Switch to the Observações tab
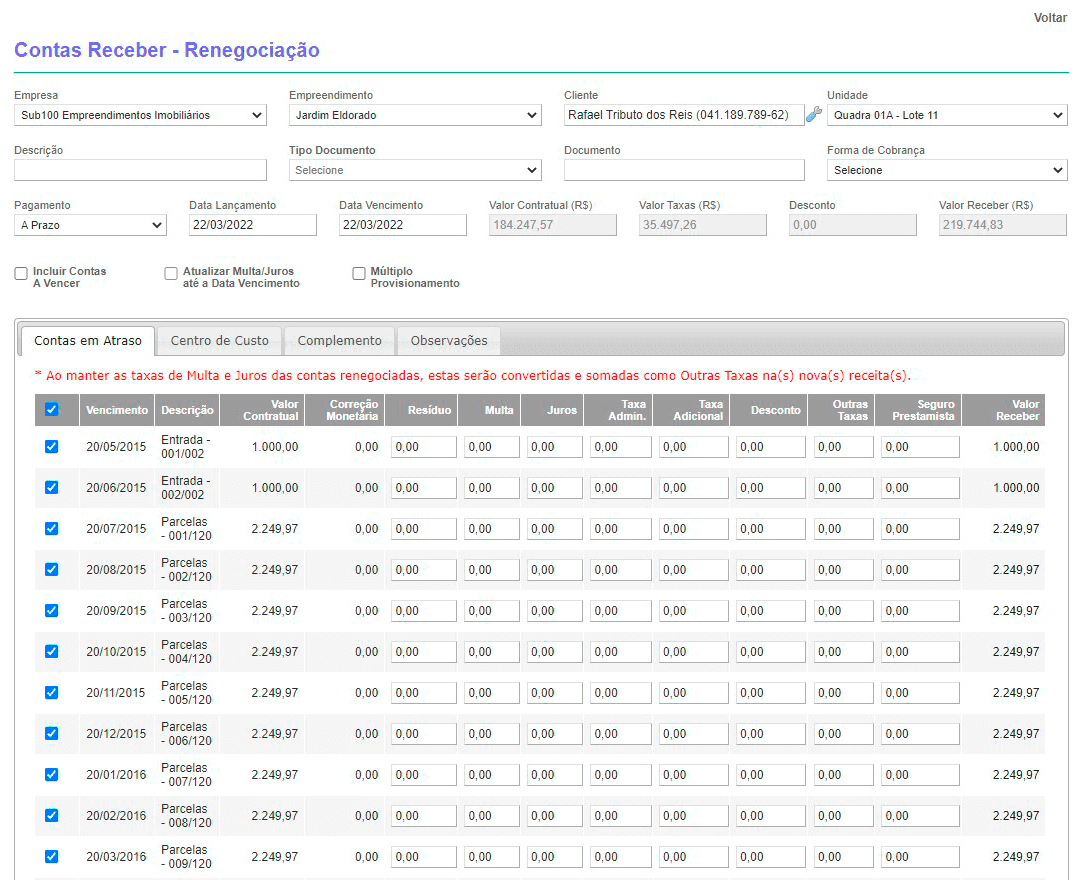Viewport: 1092px width, 880px height. pyautogui.click(x=449, y=341)
